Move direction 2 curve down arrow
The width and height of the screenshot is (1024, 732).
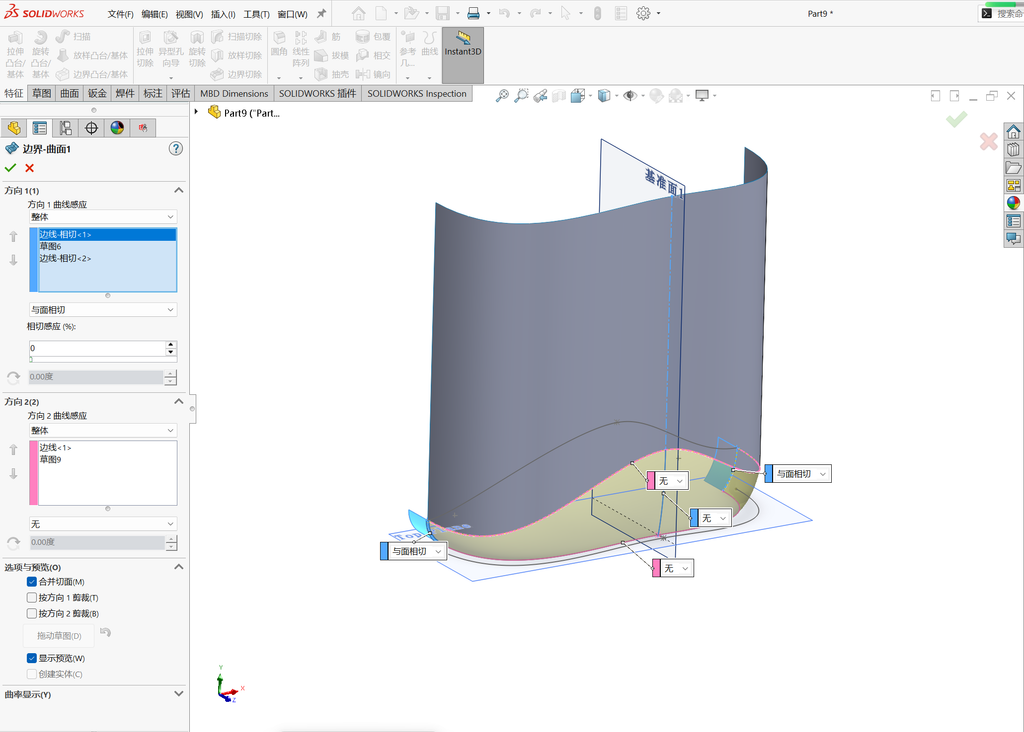tap(13, 473)
